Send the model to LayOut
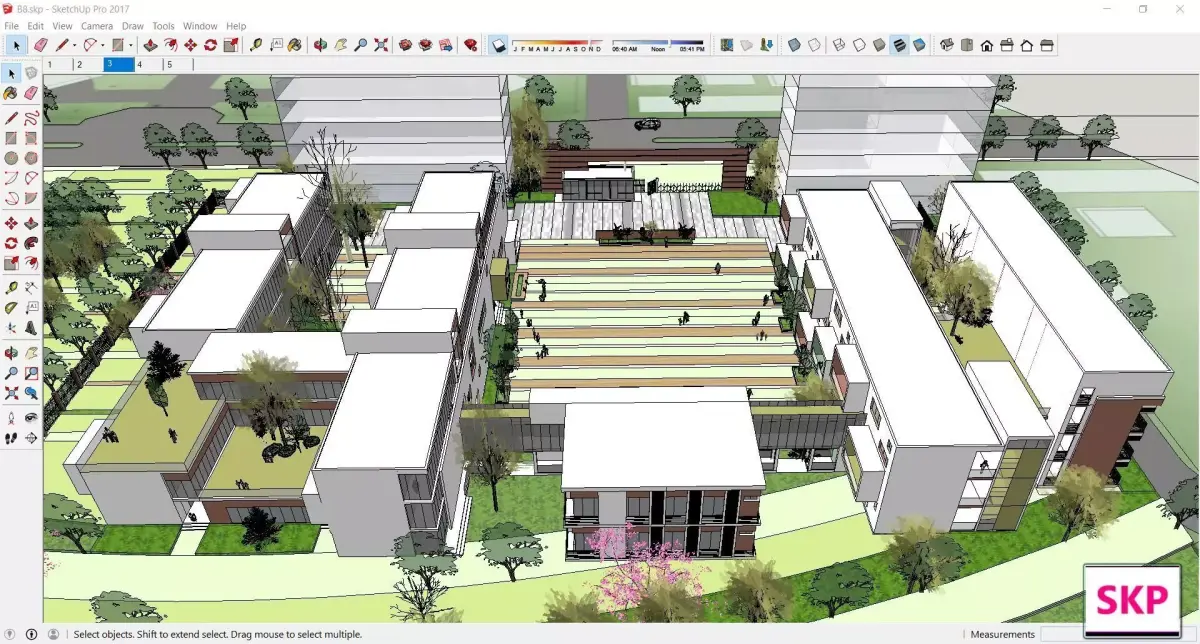Screen dimensions: 1200x644 (445, 45)
